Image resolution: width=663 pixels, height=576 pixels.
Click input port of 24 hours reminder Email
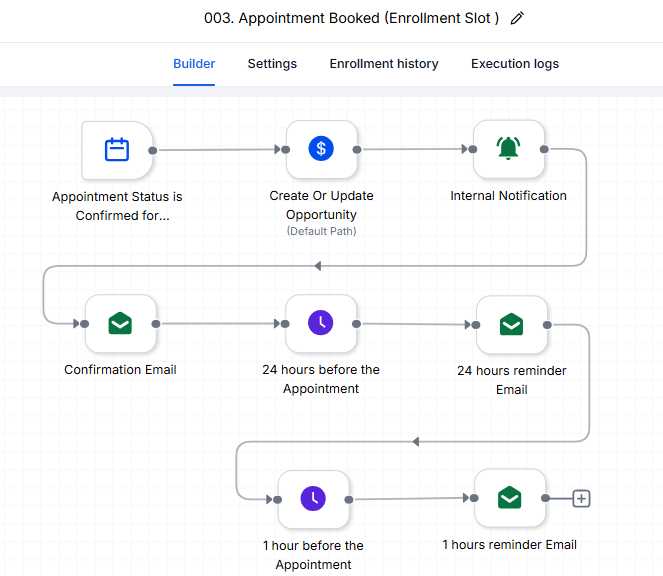476,325
